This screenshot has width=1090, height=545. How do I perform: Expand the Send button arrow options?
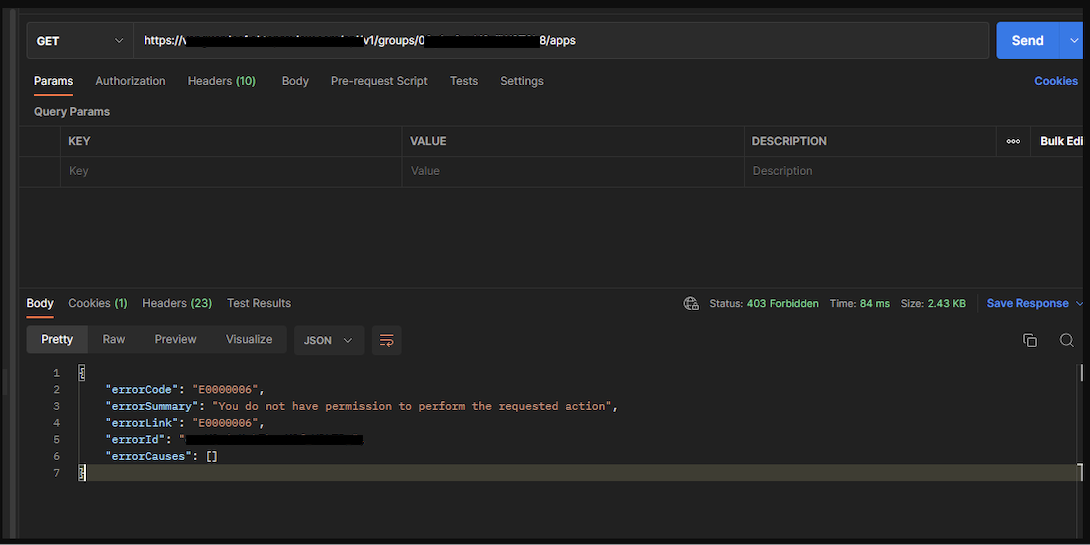1075,41
